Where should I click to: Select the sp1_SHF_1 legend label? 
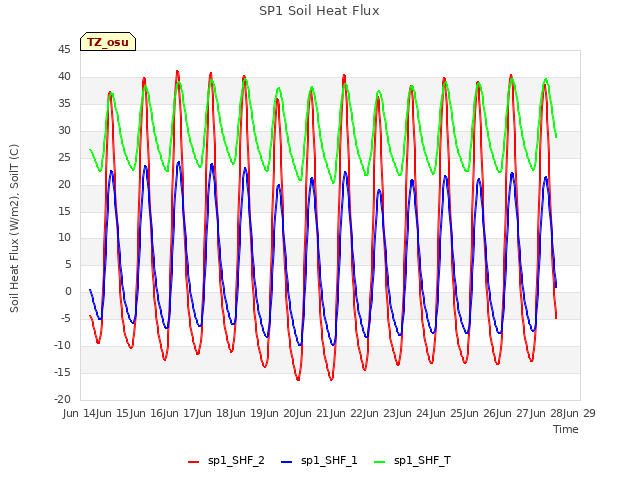coord(329,460)
